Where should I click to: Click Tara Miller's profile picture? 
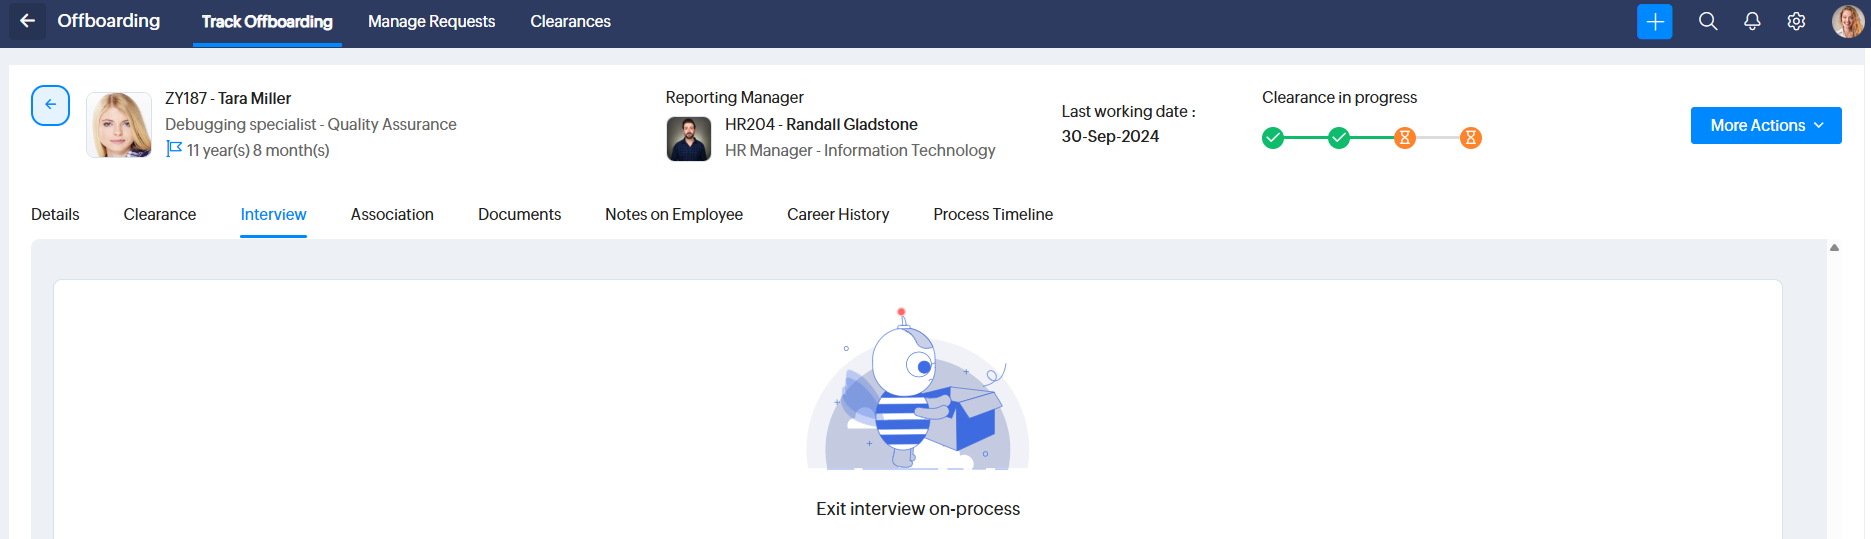click(x=119, y=125)
